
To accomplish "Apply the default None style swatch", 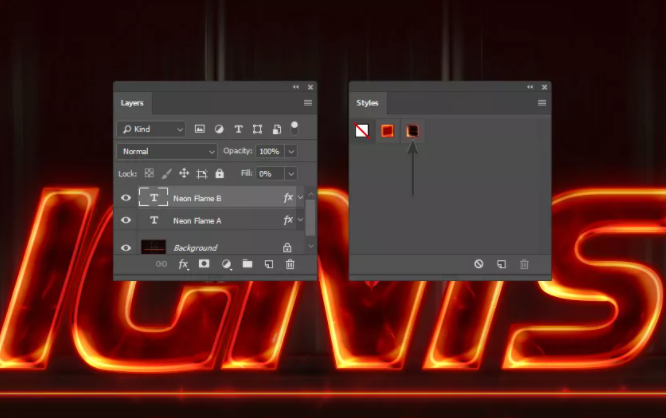I will click(x=362, y=130).
